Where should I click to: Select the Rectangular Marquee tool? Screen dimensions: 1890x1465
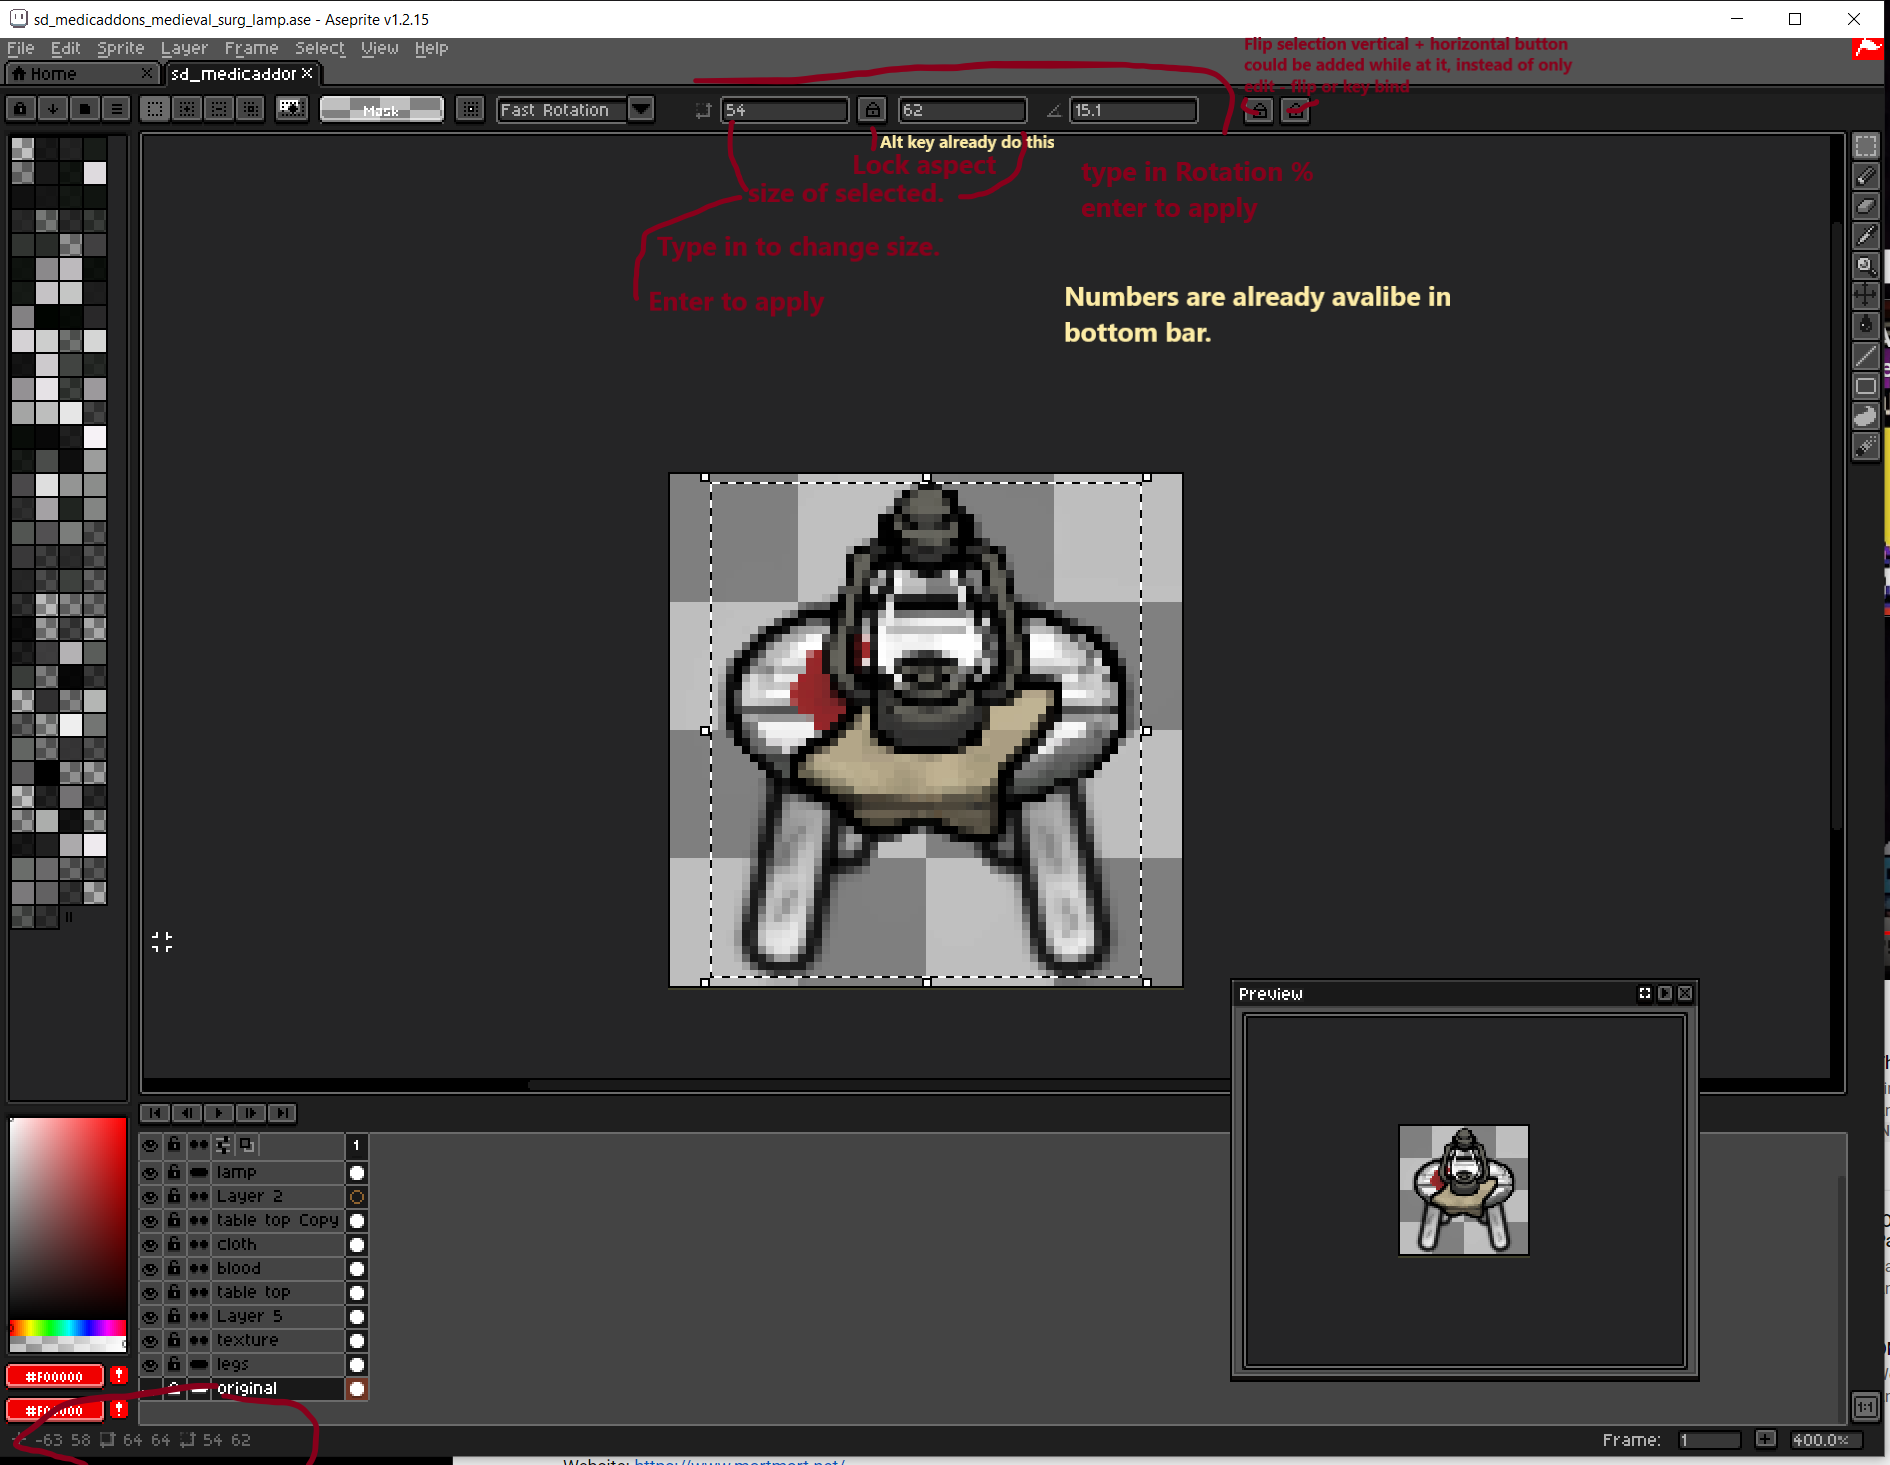1866,146
